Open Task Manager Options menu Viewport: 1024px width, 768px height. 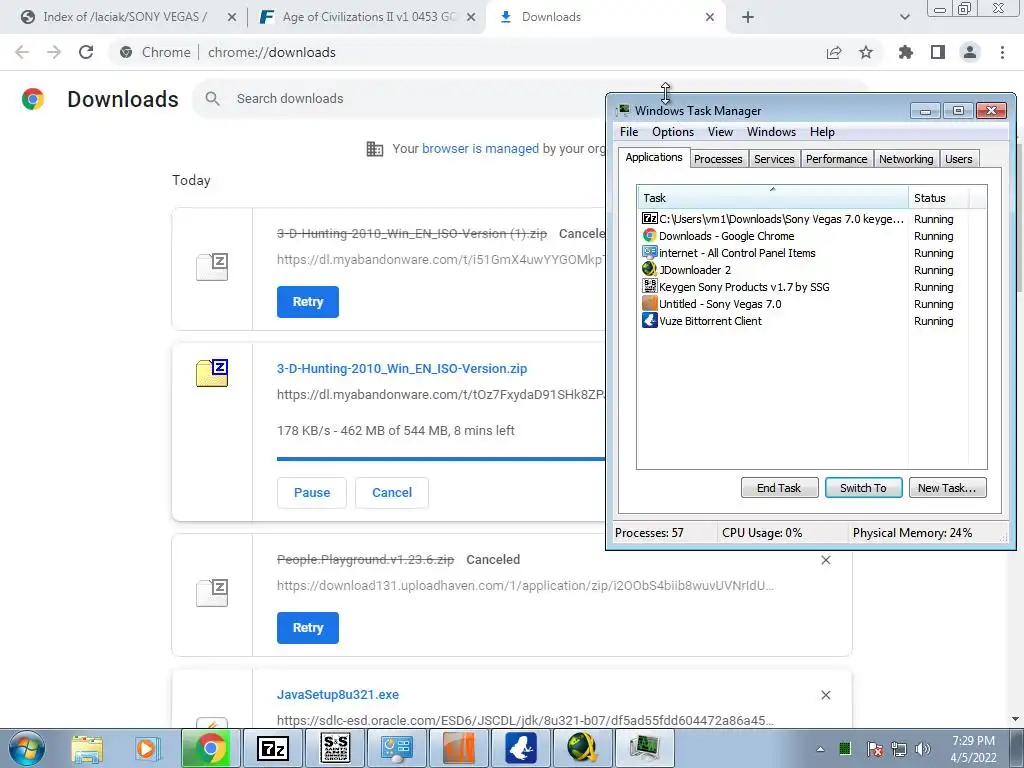(673, 132)
